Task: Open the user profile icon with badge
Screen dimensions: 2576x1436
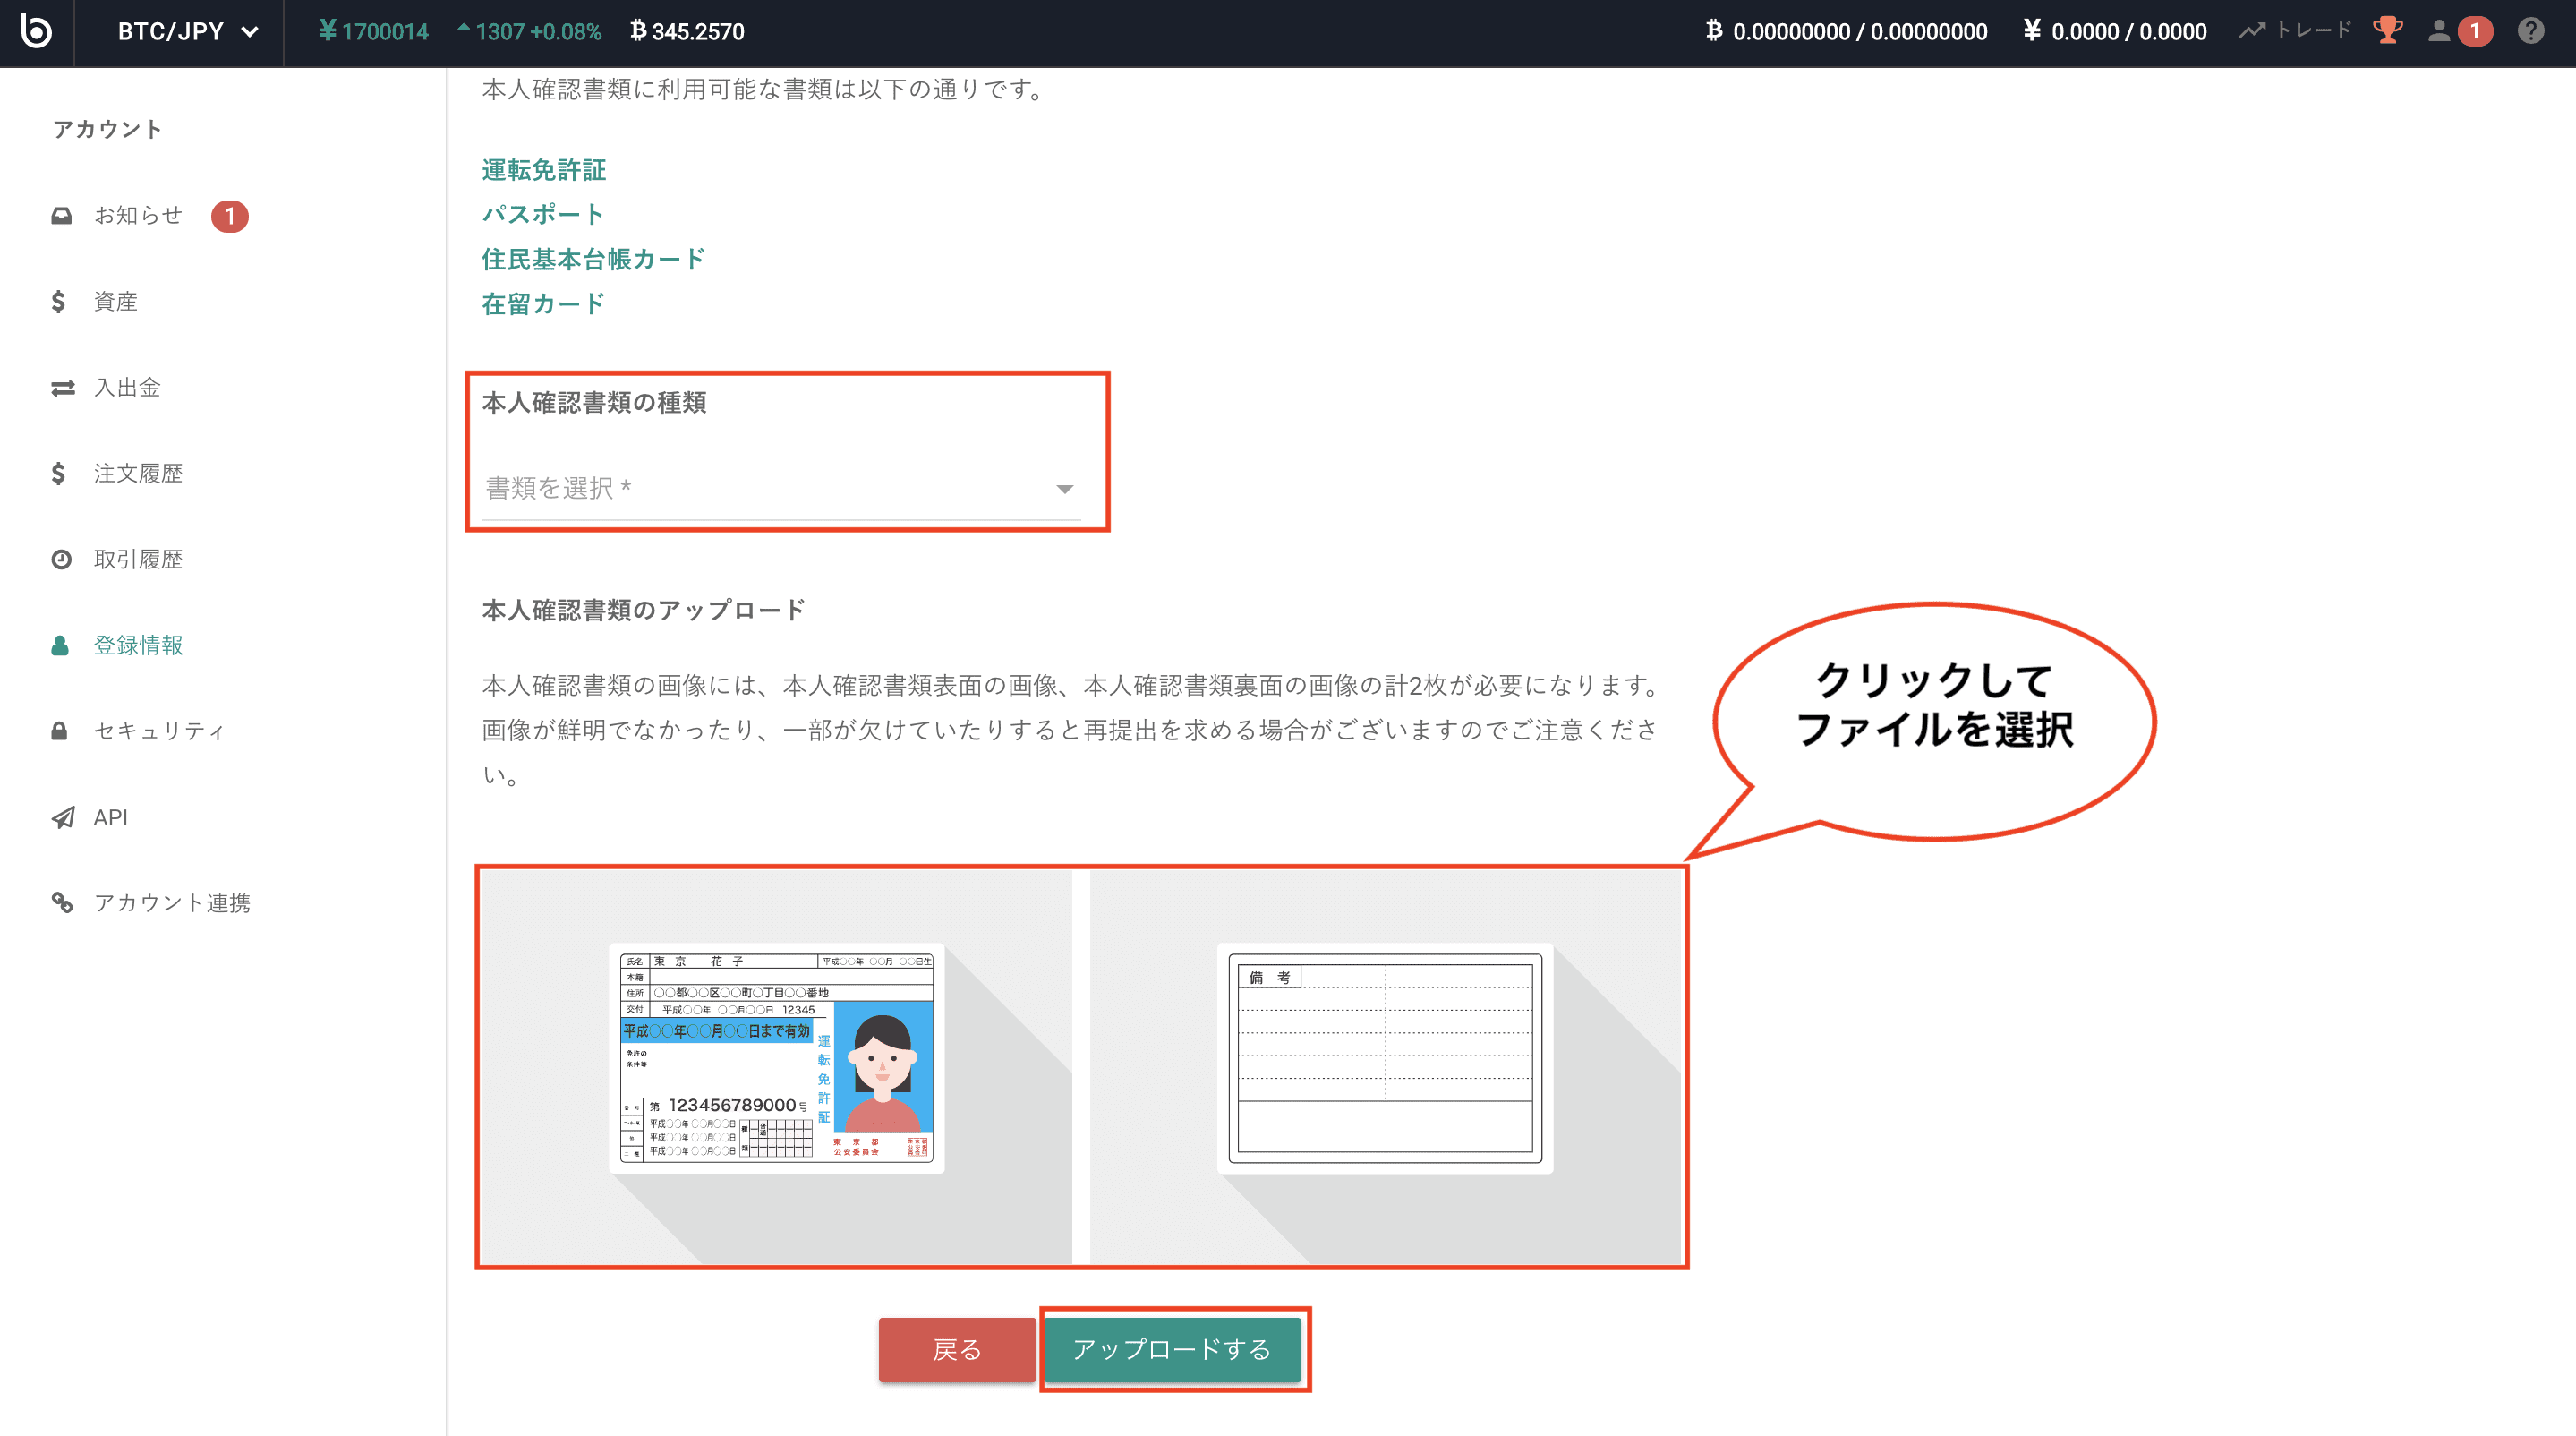Action: click(x=2440, y=31)
